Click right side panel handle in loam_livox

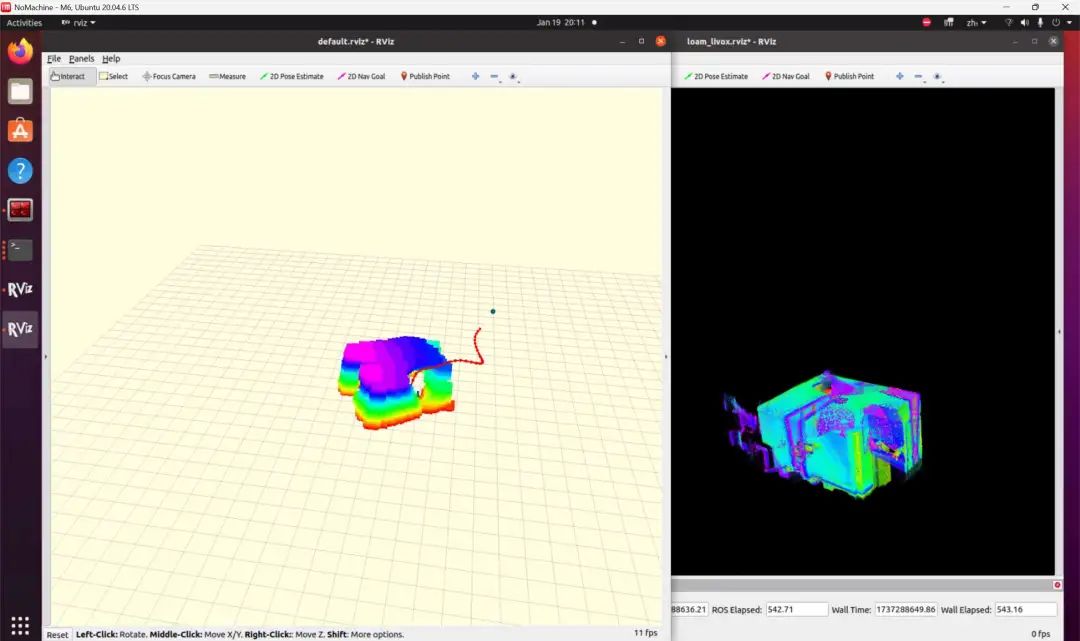(1059, 332)
